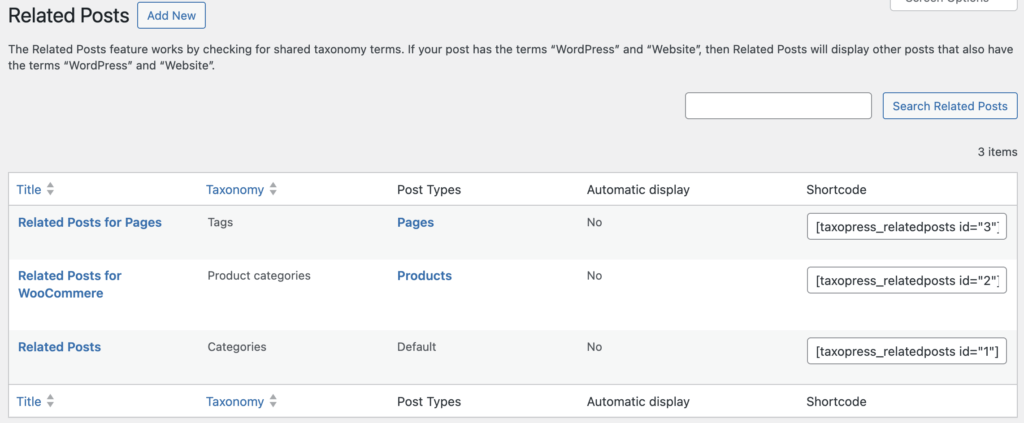Sort by Title in table footer
Screen dimensions: 1024x423
(29, 402)
